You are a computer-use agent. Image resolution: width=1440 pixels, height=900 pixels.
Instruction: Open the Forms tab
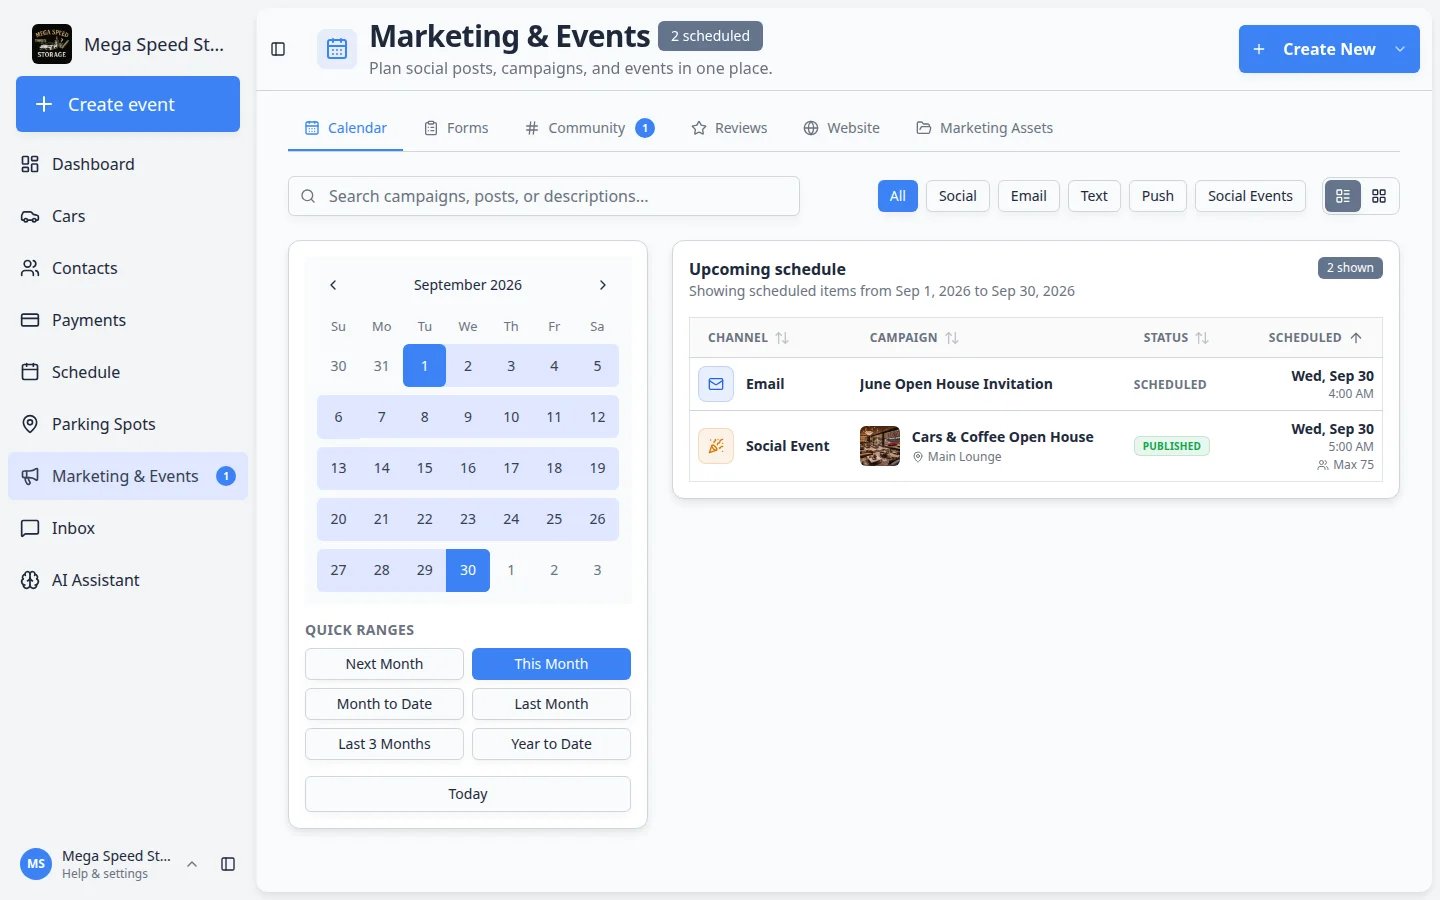456,128
